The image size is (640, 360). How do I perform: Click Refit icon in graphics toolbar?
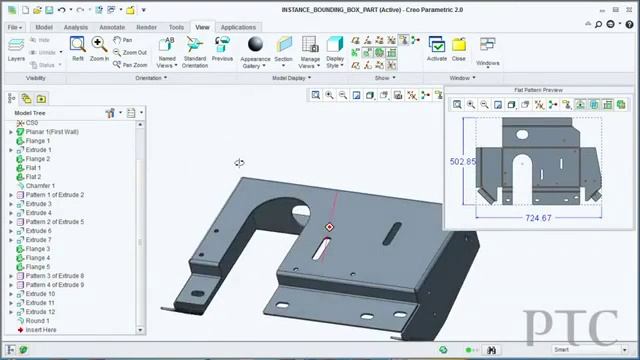[316, 95]
